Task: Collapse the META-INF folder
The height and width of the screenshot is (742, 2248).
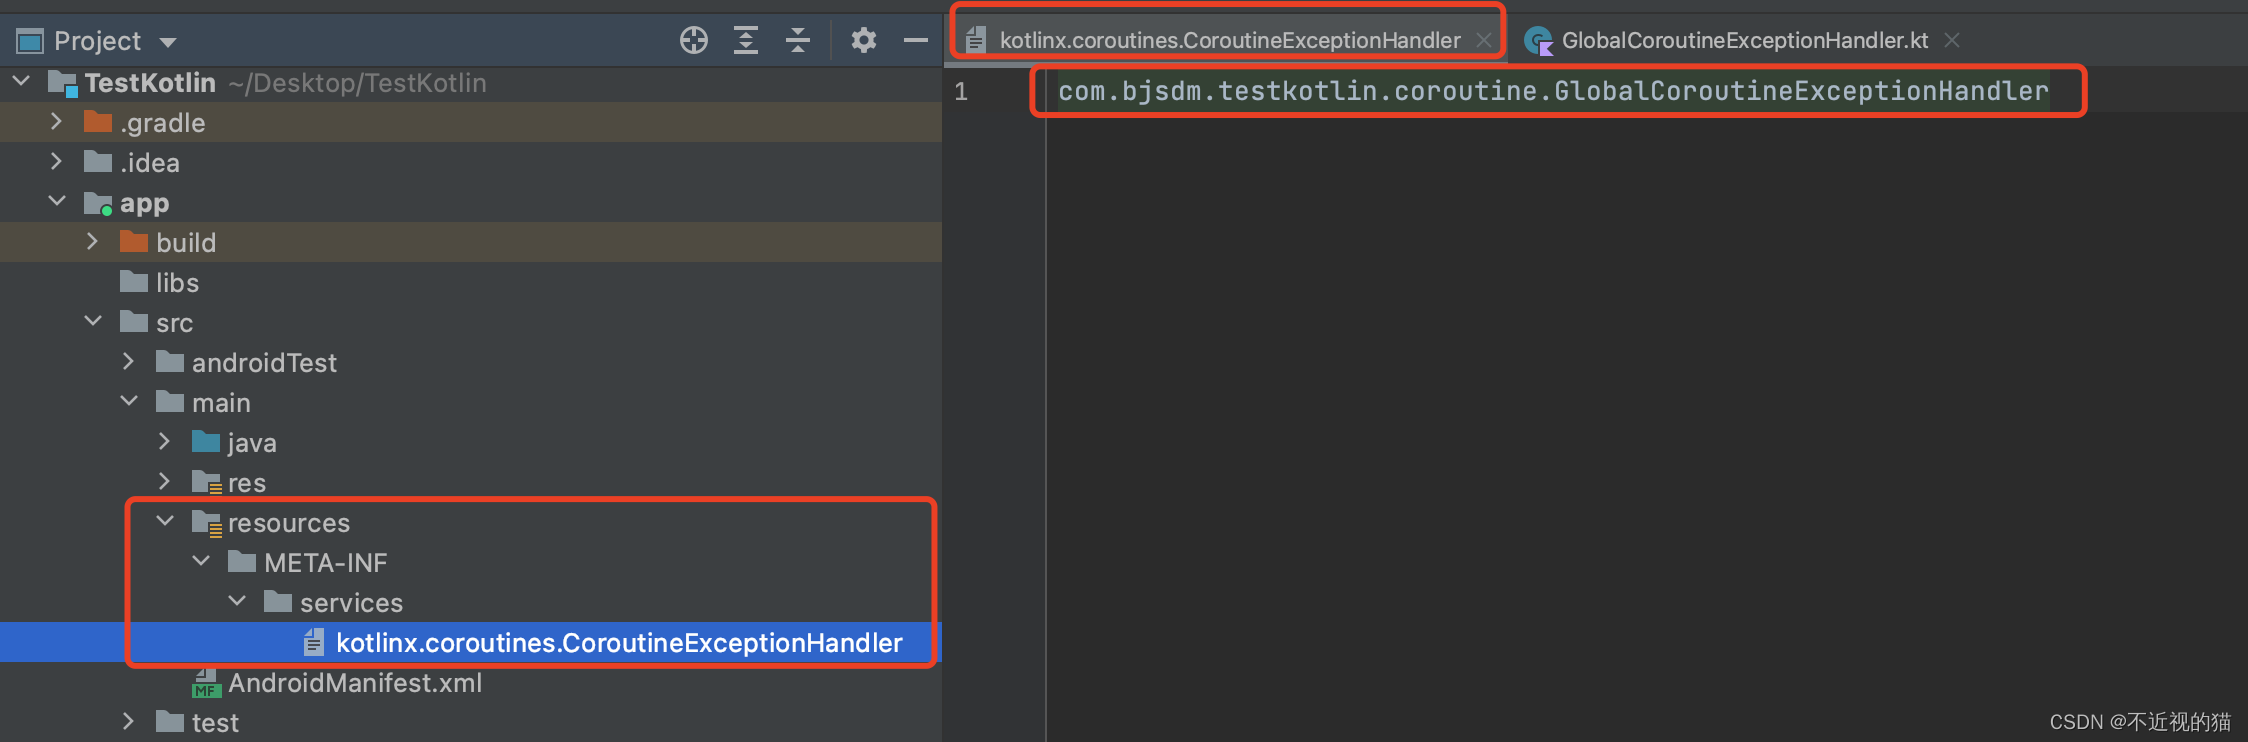Action: click(x=201, y=561)
